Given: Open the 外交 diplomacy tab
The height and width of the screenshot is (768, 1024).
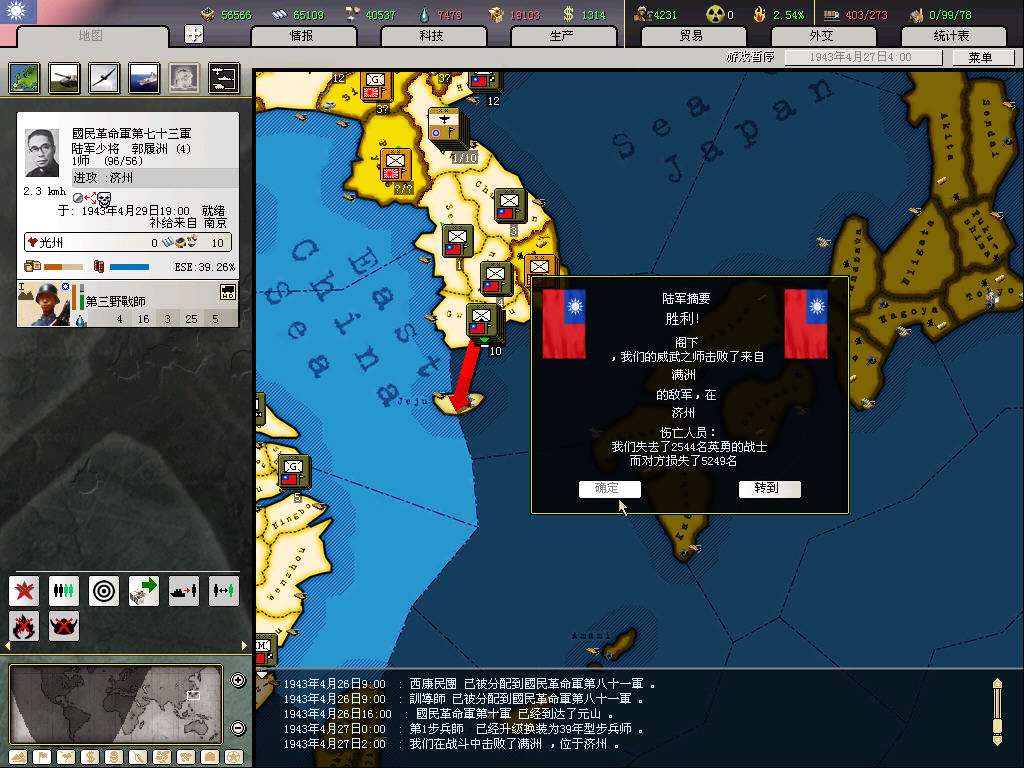Looking at the screenshot, I should coord(822,36).
